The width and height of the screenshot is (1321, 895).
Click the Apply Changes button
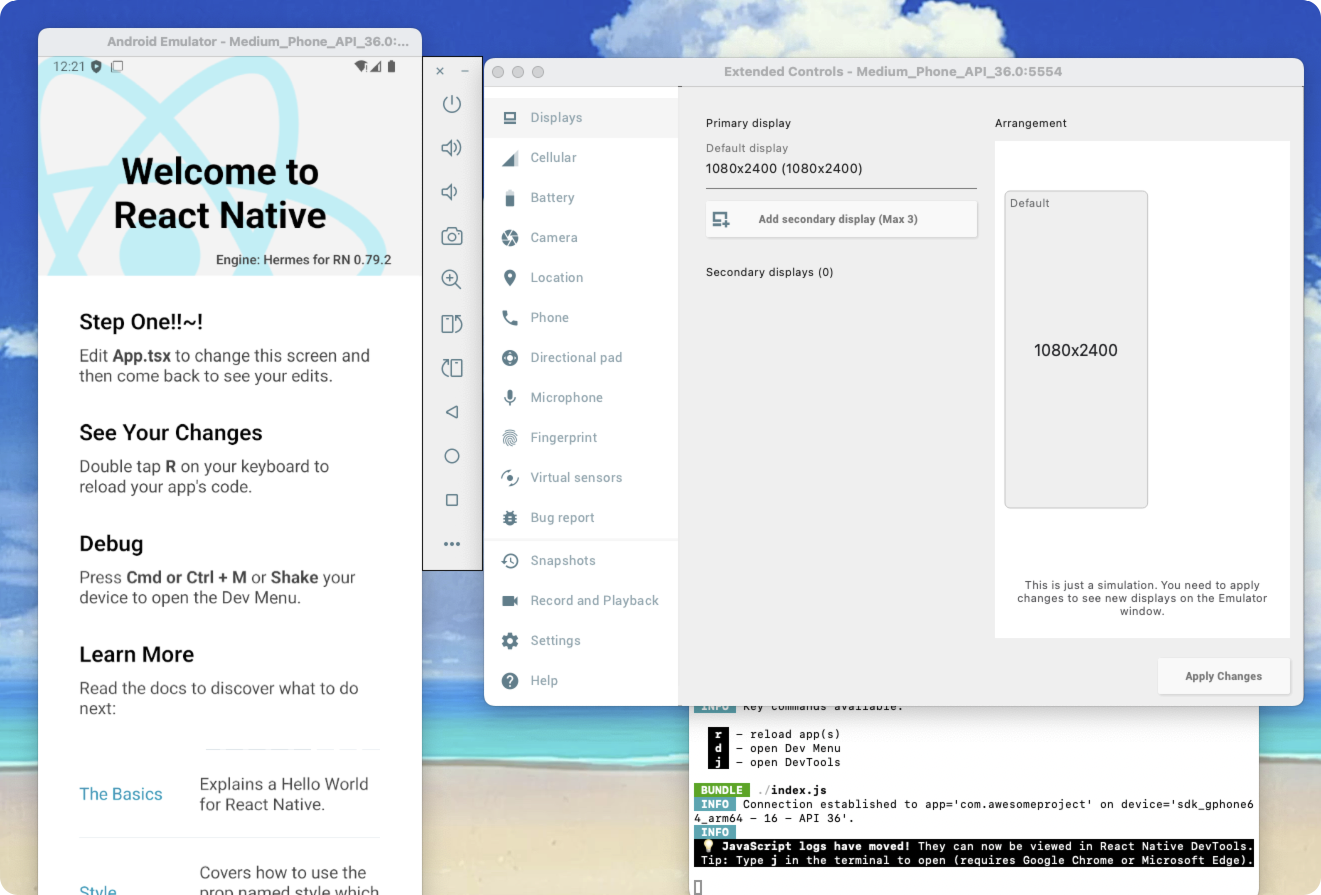pyautogui.click(x=1223, y=676)
